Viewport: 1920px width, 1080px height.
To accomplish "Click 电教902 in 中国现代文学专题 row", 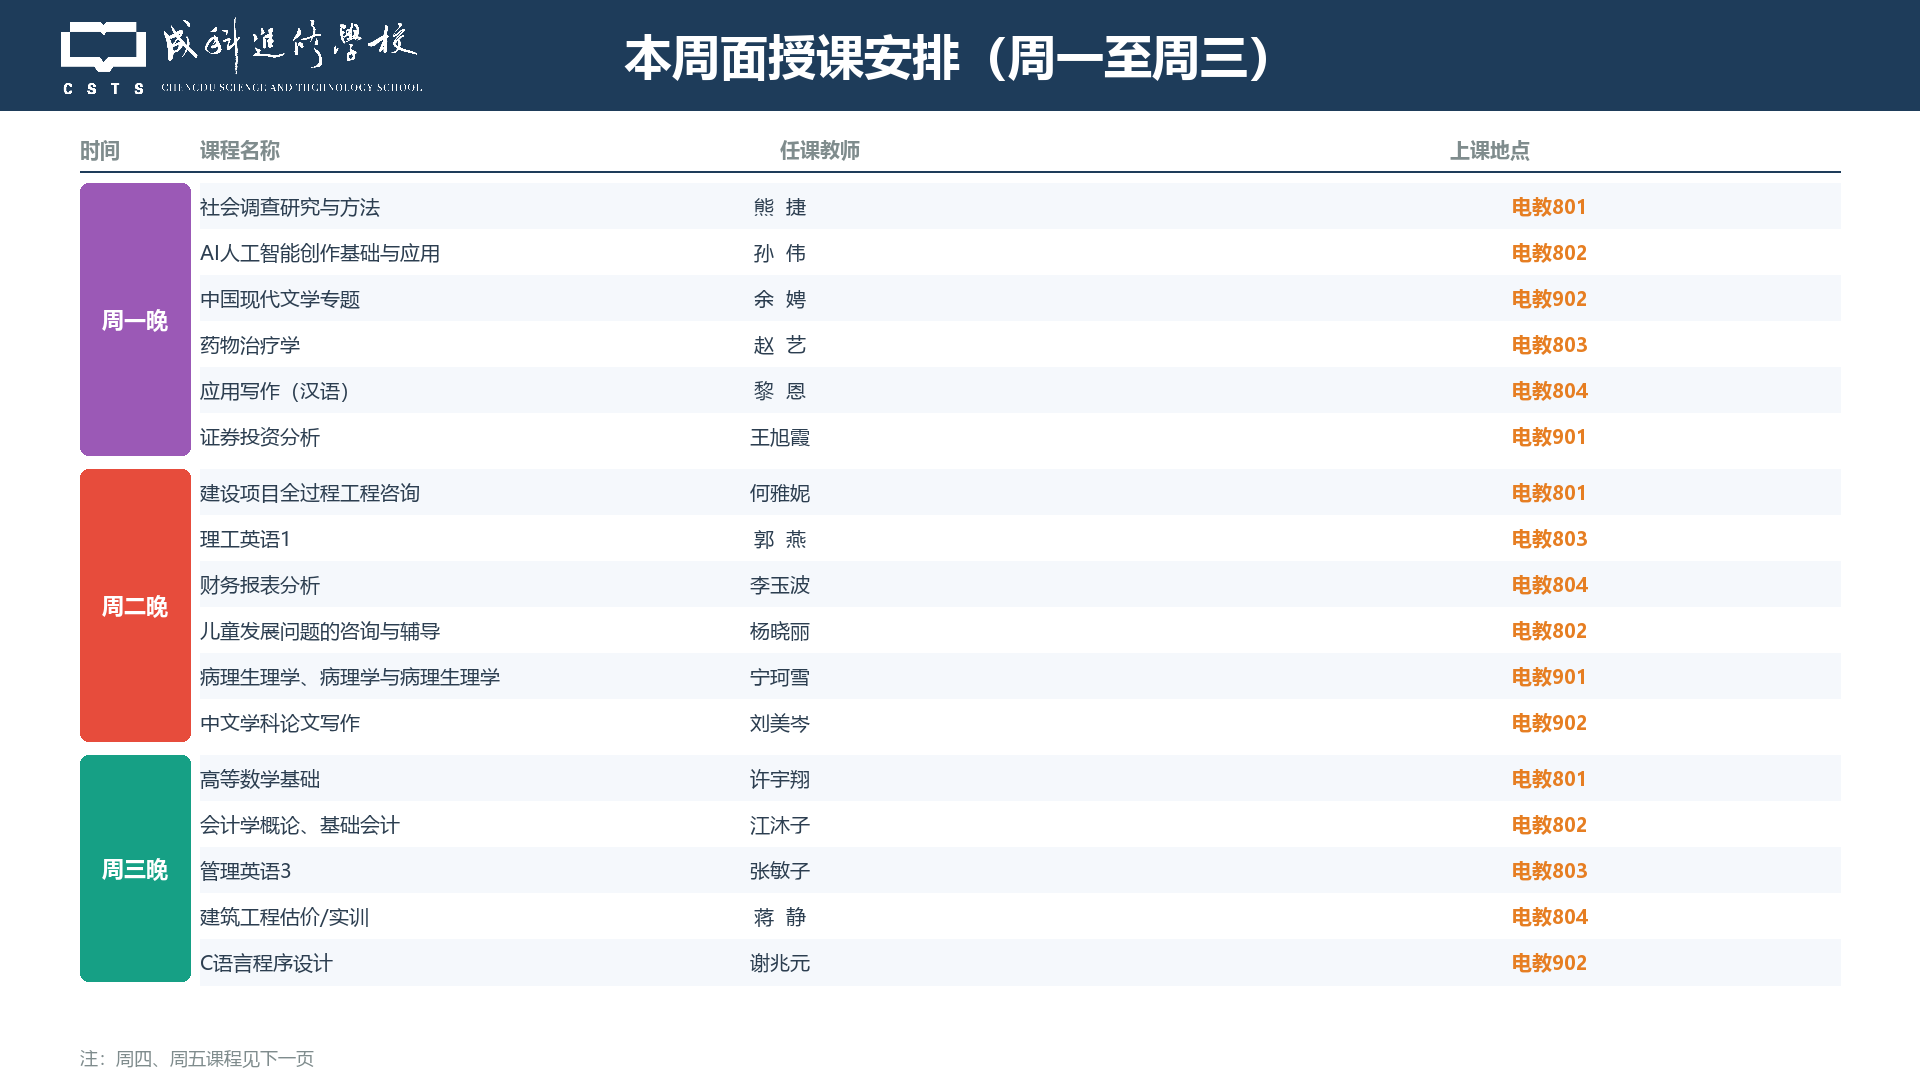I will click(1549, 299).
